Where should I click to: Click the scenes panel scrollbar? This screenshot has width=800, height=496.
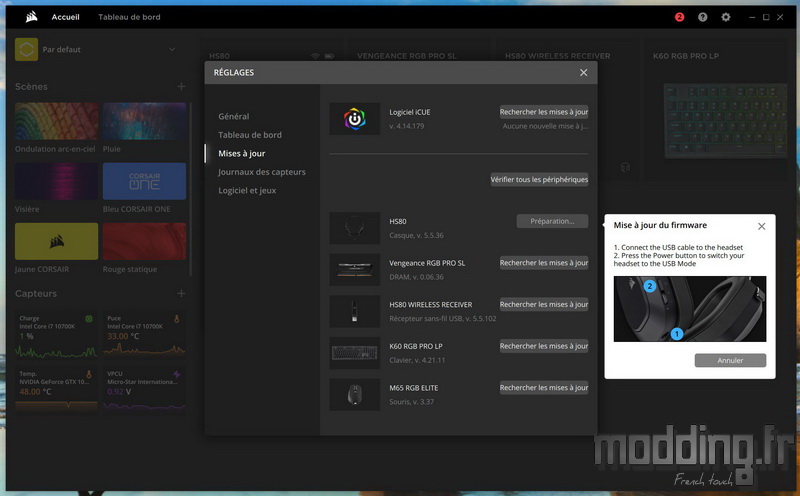point(191,189)
